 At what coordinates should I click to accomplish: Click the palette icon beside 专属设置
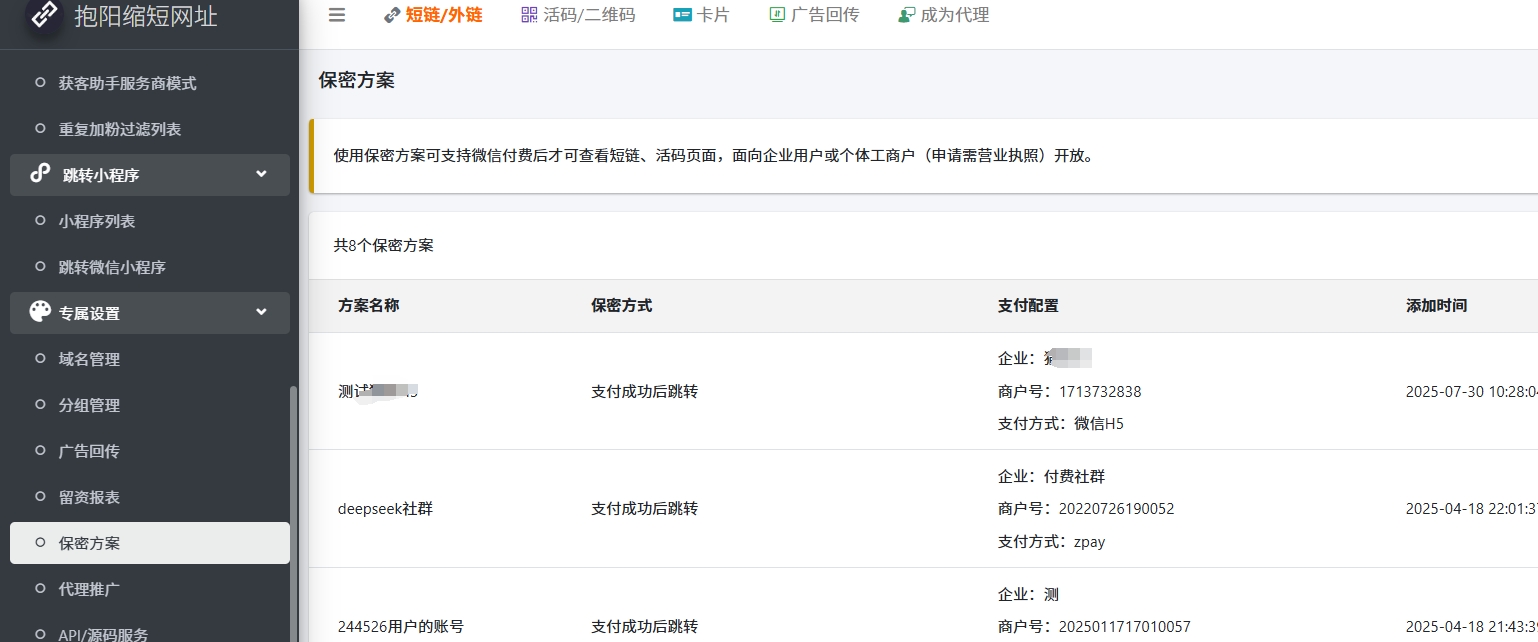40,312
